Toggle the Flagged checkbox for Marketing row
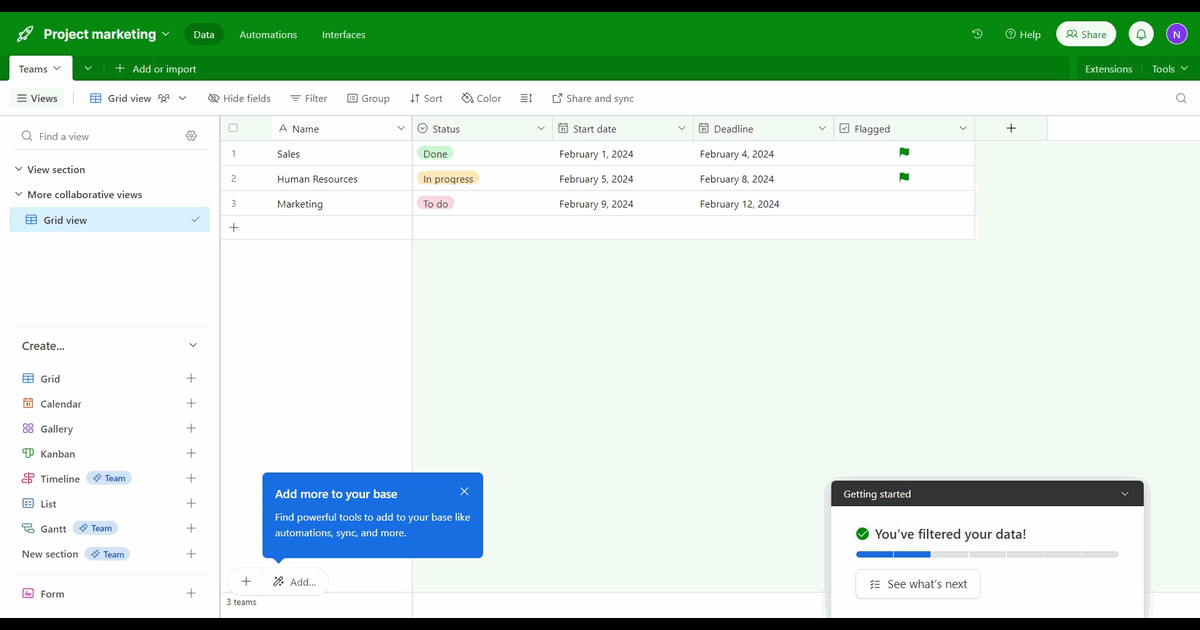1200x630 pixels. (x=904, y=204)
